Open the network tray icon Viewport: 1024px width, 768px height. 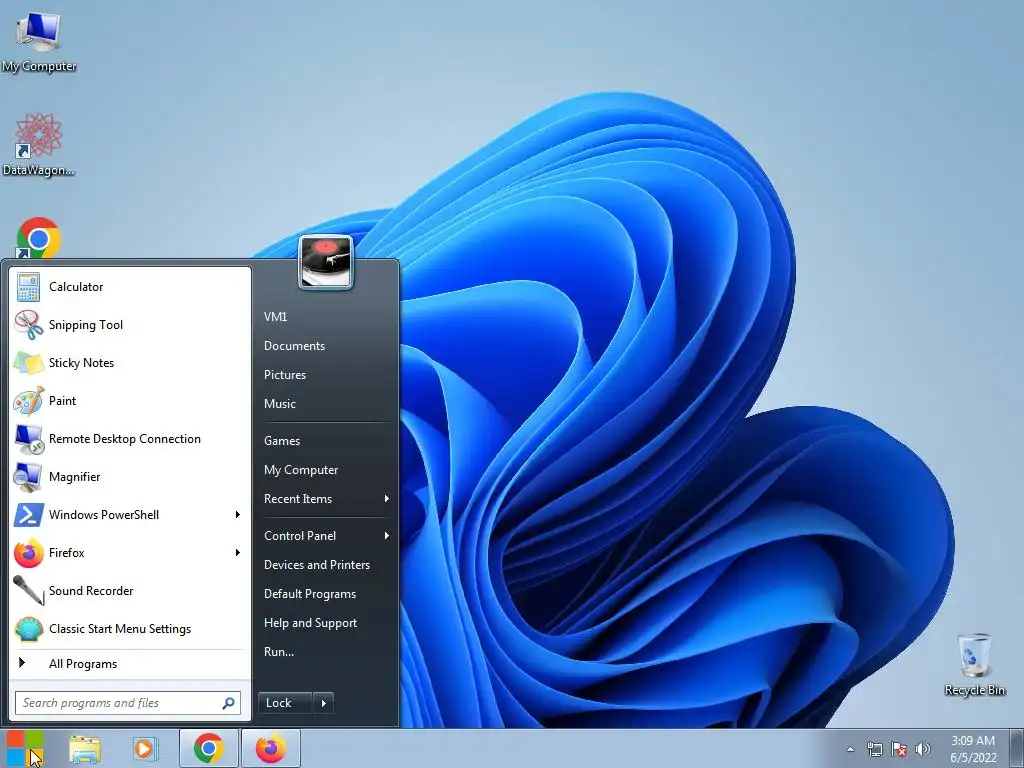874,749
